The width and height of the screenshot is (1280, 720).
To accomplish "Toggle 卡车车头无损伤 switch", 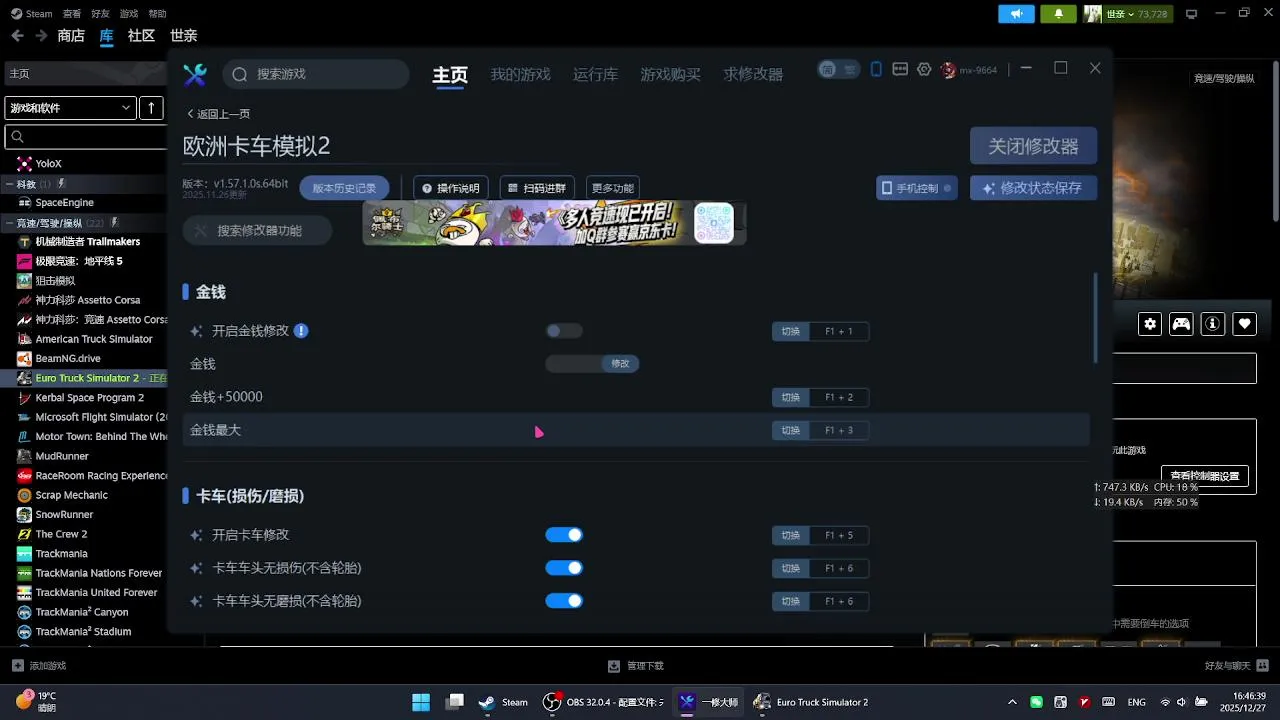I will [x=564, y=568].
